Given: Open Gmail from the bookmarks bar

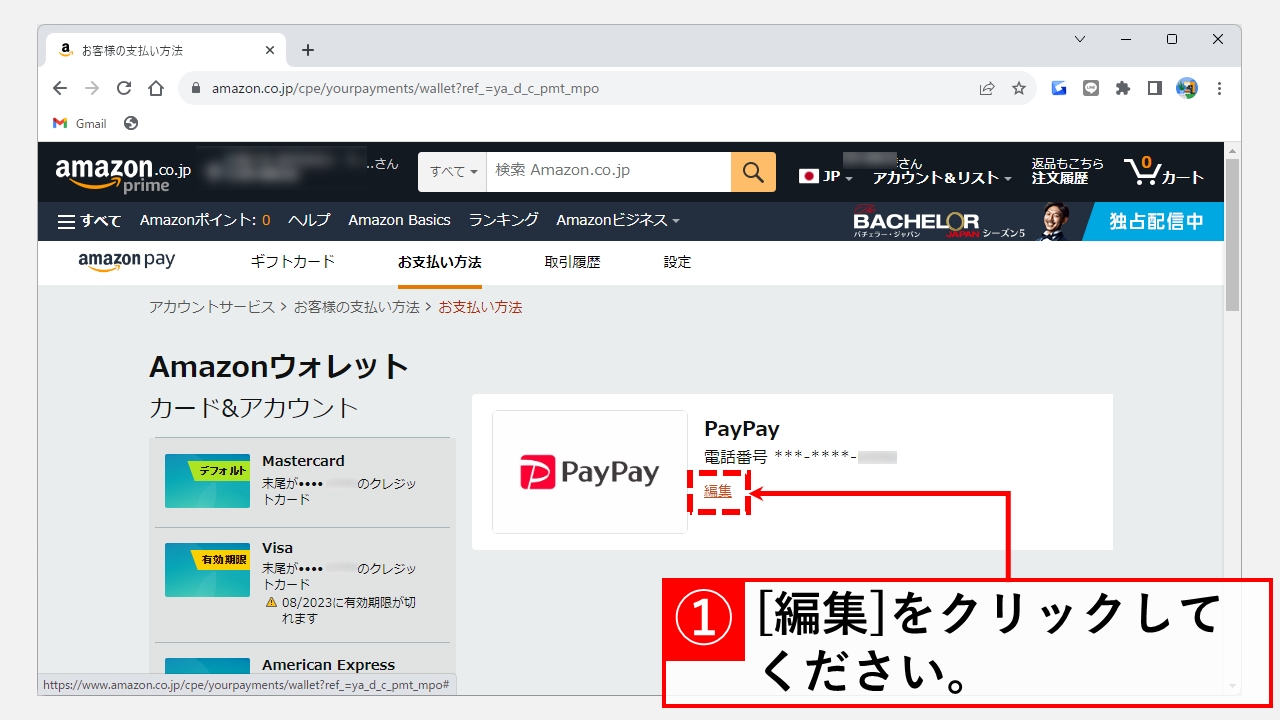Looking at the screenshot, I should (78, 123).
